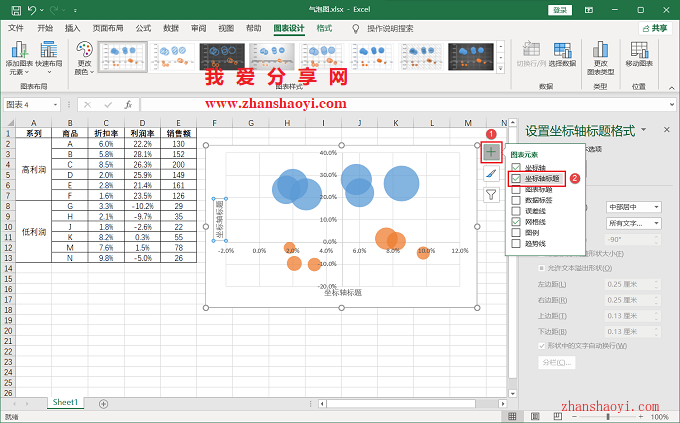The image size is (680, 423).
Task: Click the zoom out minus button
Action: click(574, 416)
